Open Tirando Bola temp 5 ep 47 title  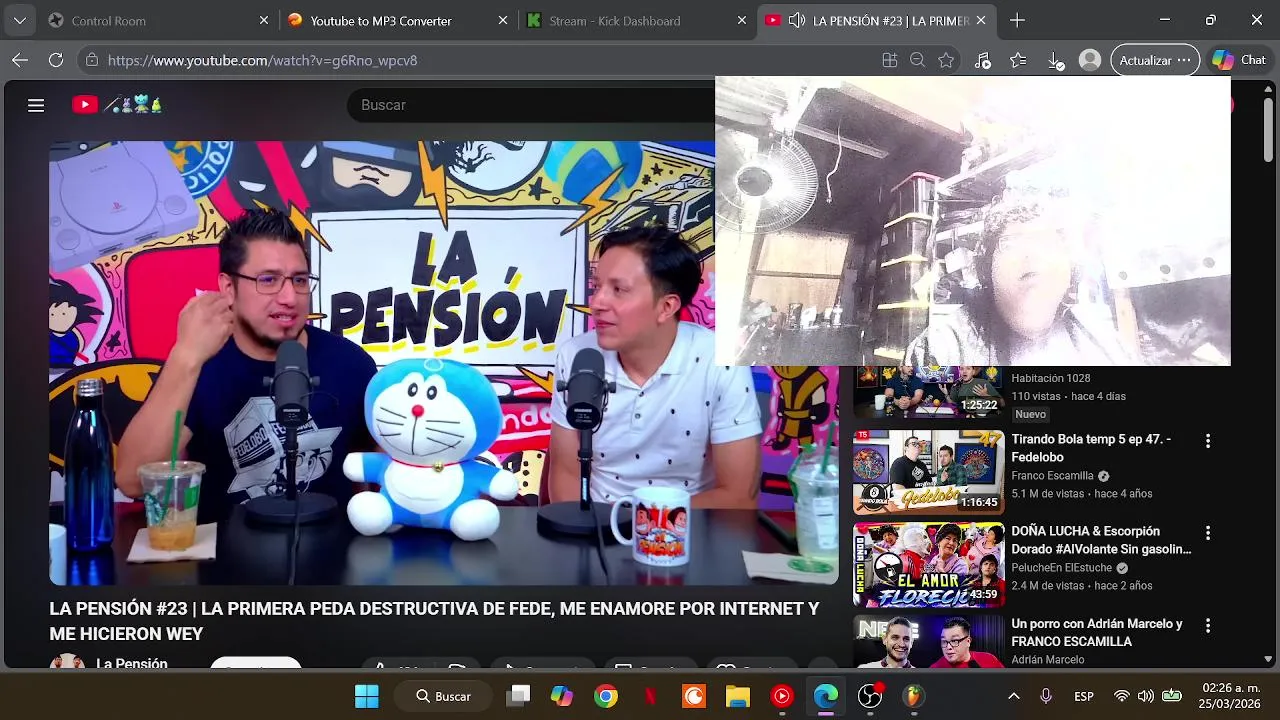[1091, 448]
